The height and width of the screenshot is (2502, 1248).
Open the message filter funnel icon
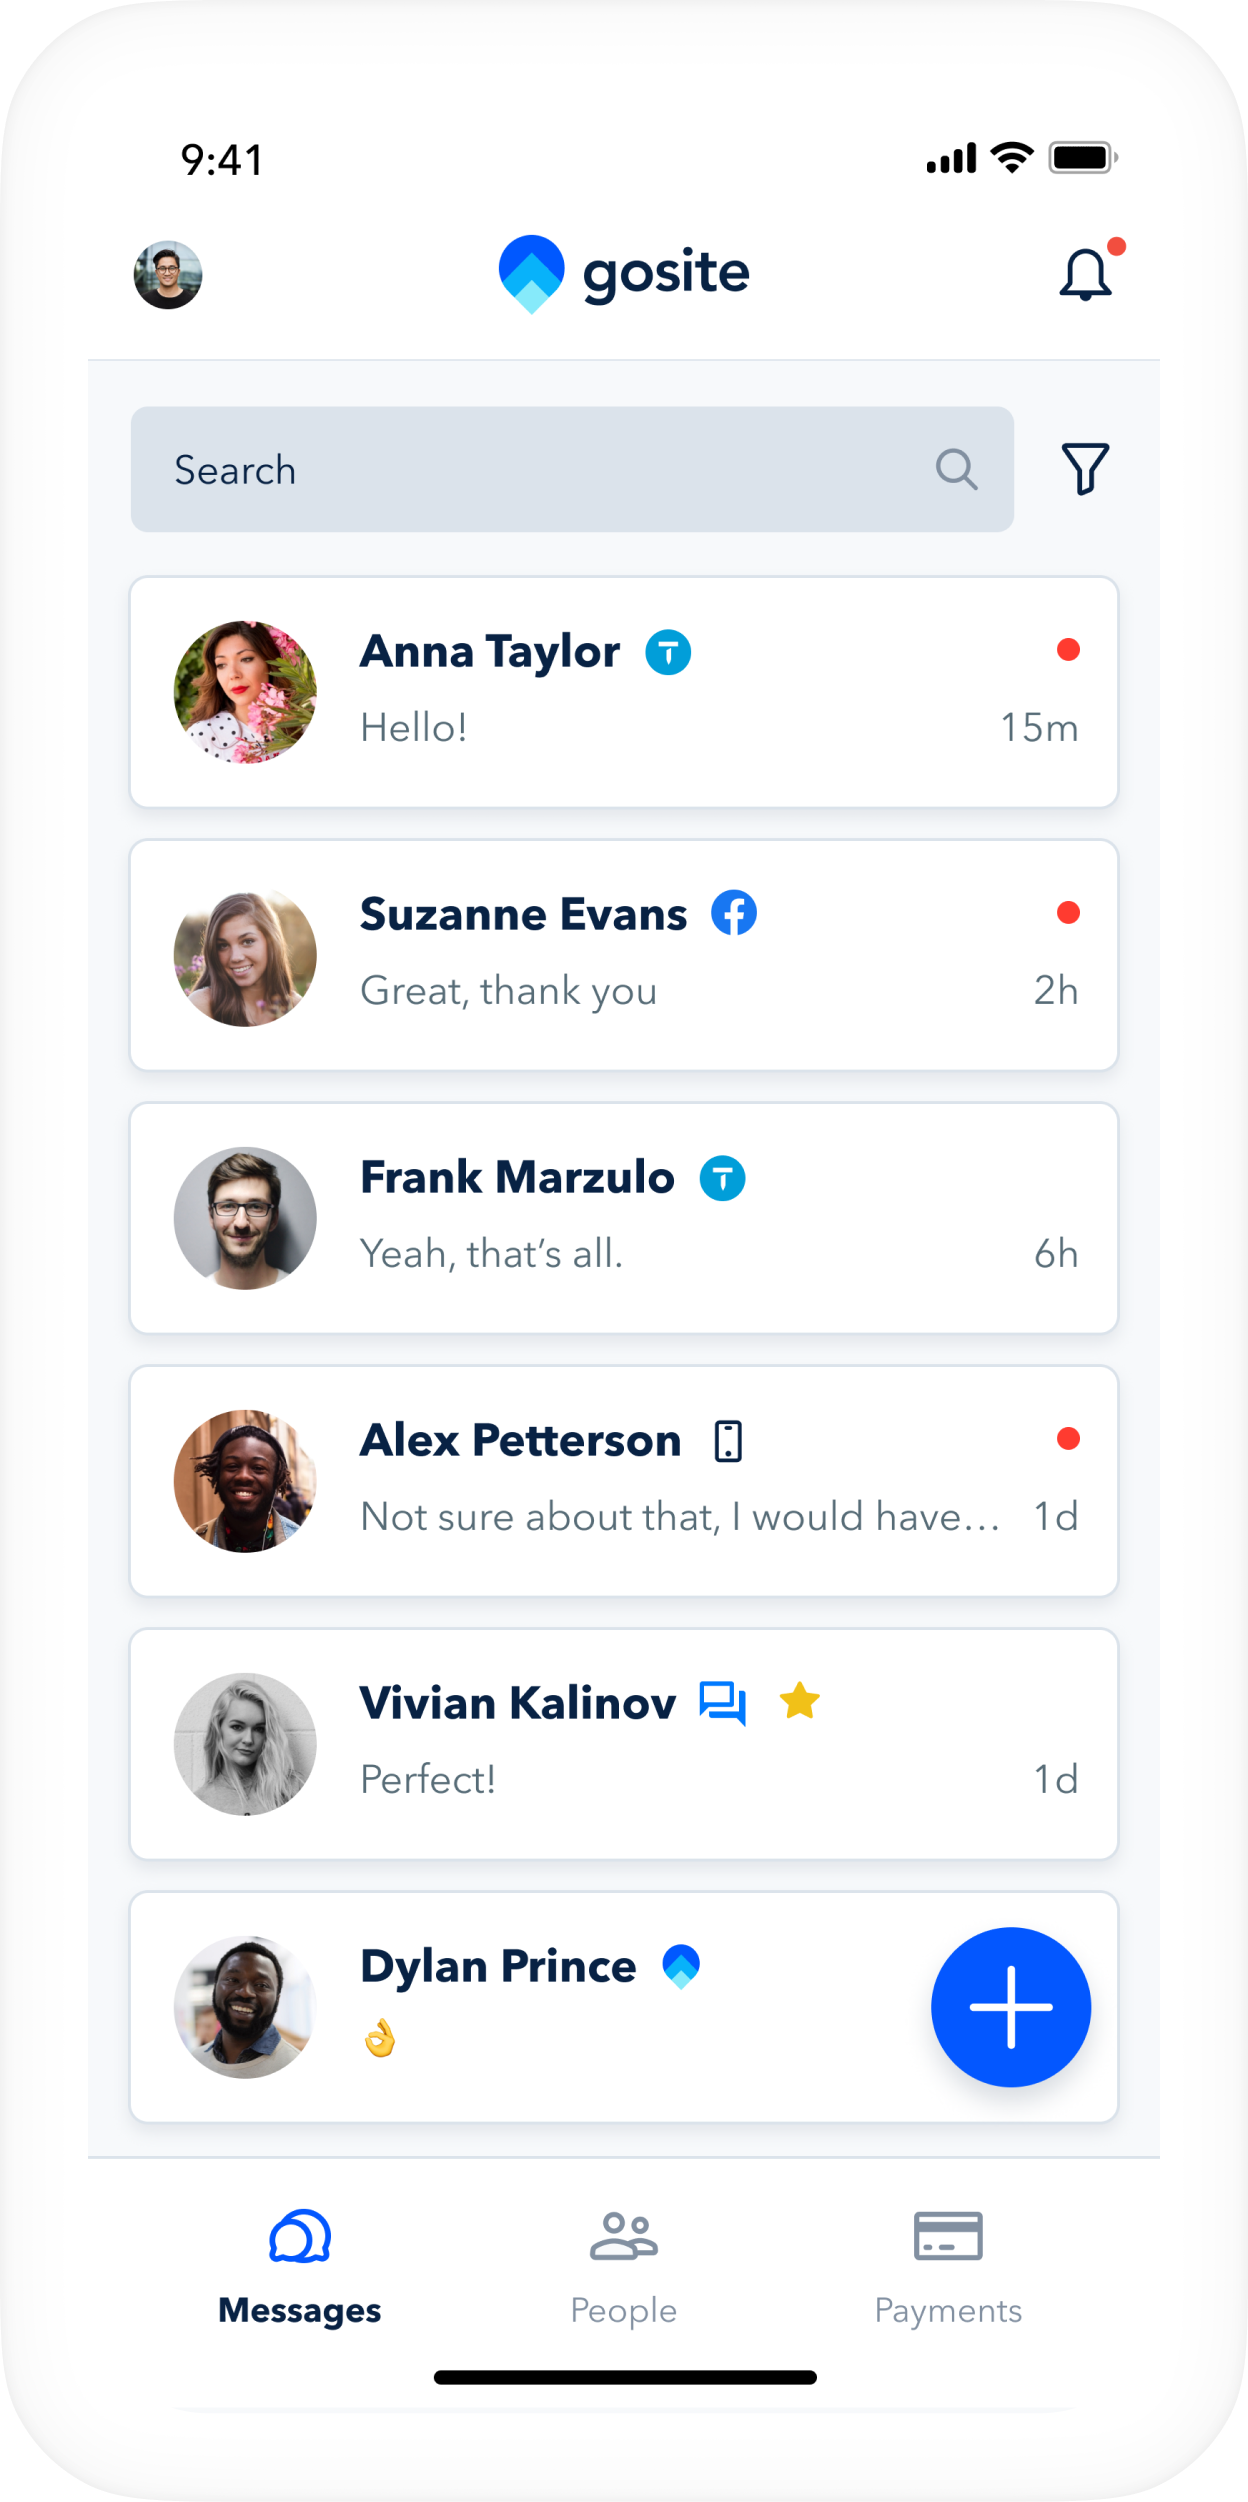click(x=1085, y=469)
